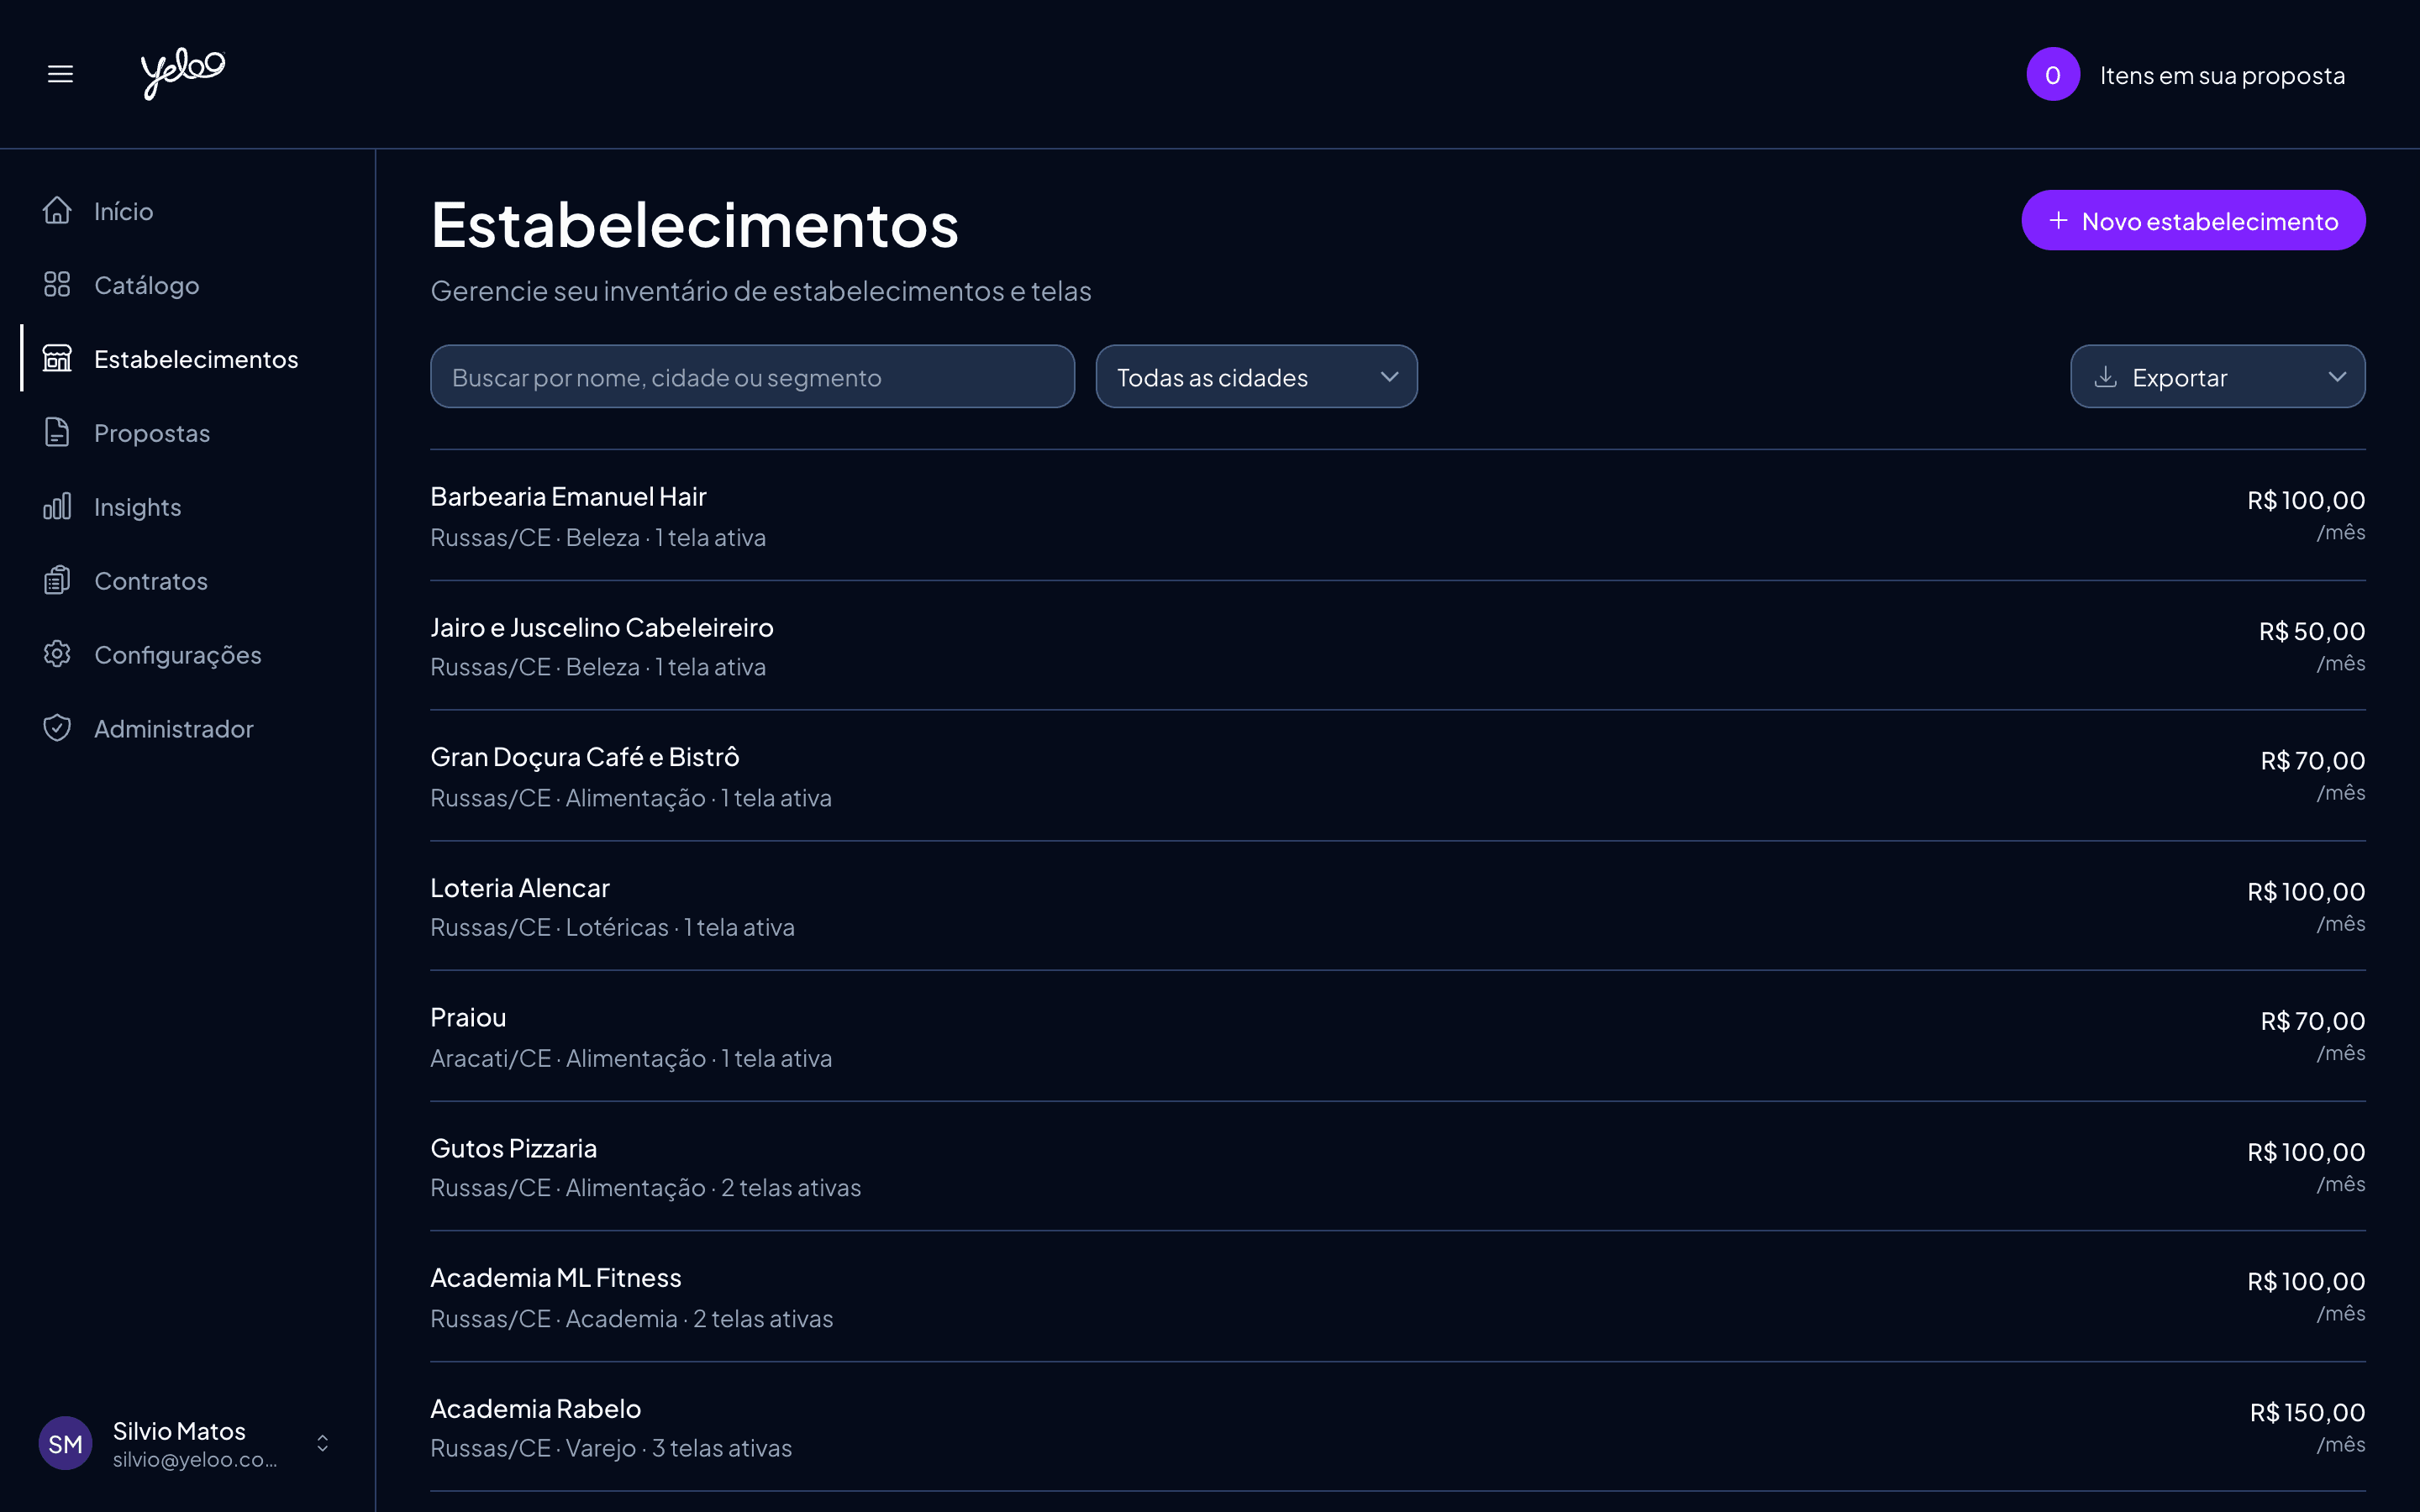Select Academia ML Fitness
This screenshot has width=2420, height=1512.
click(x=1397, y=1297)
